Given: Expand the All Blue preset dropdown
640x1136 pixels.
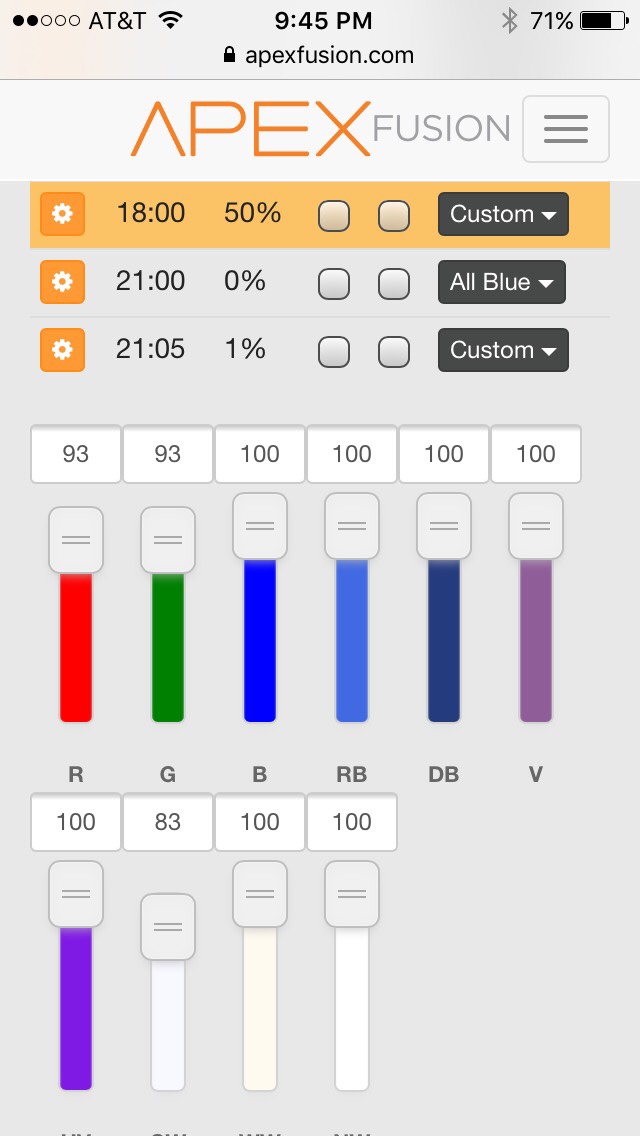Looking at the screenshot, I should [x=502, y=282].
